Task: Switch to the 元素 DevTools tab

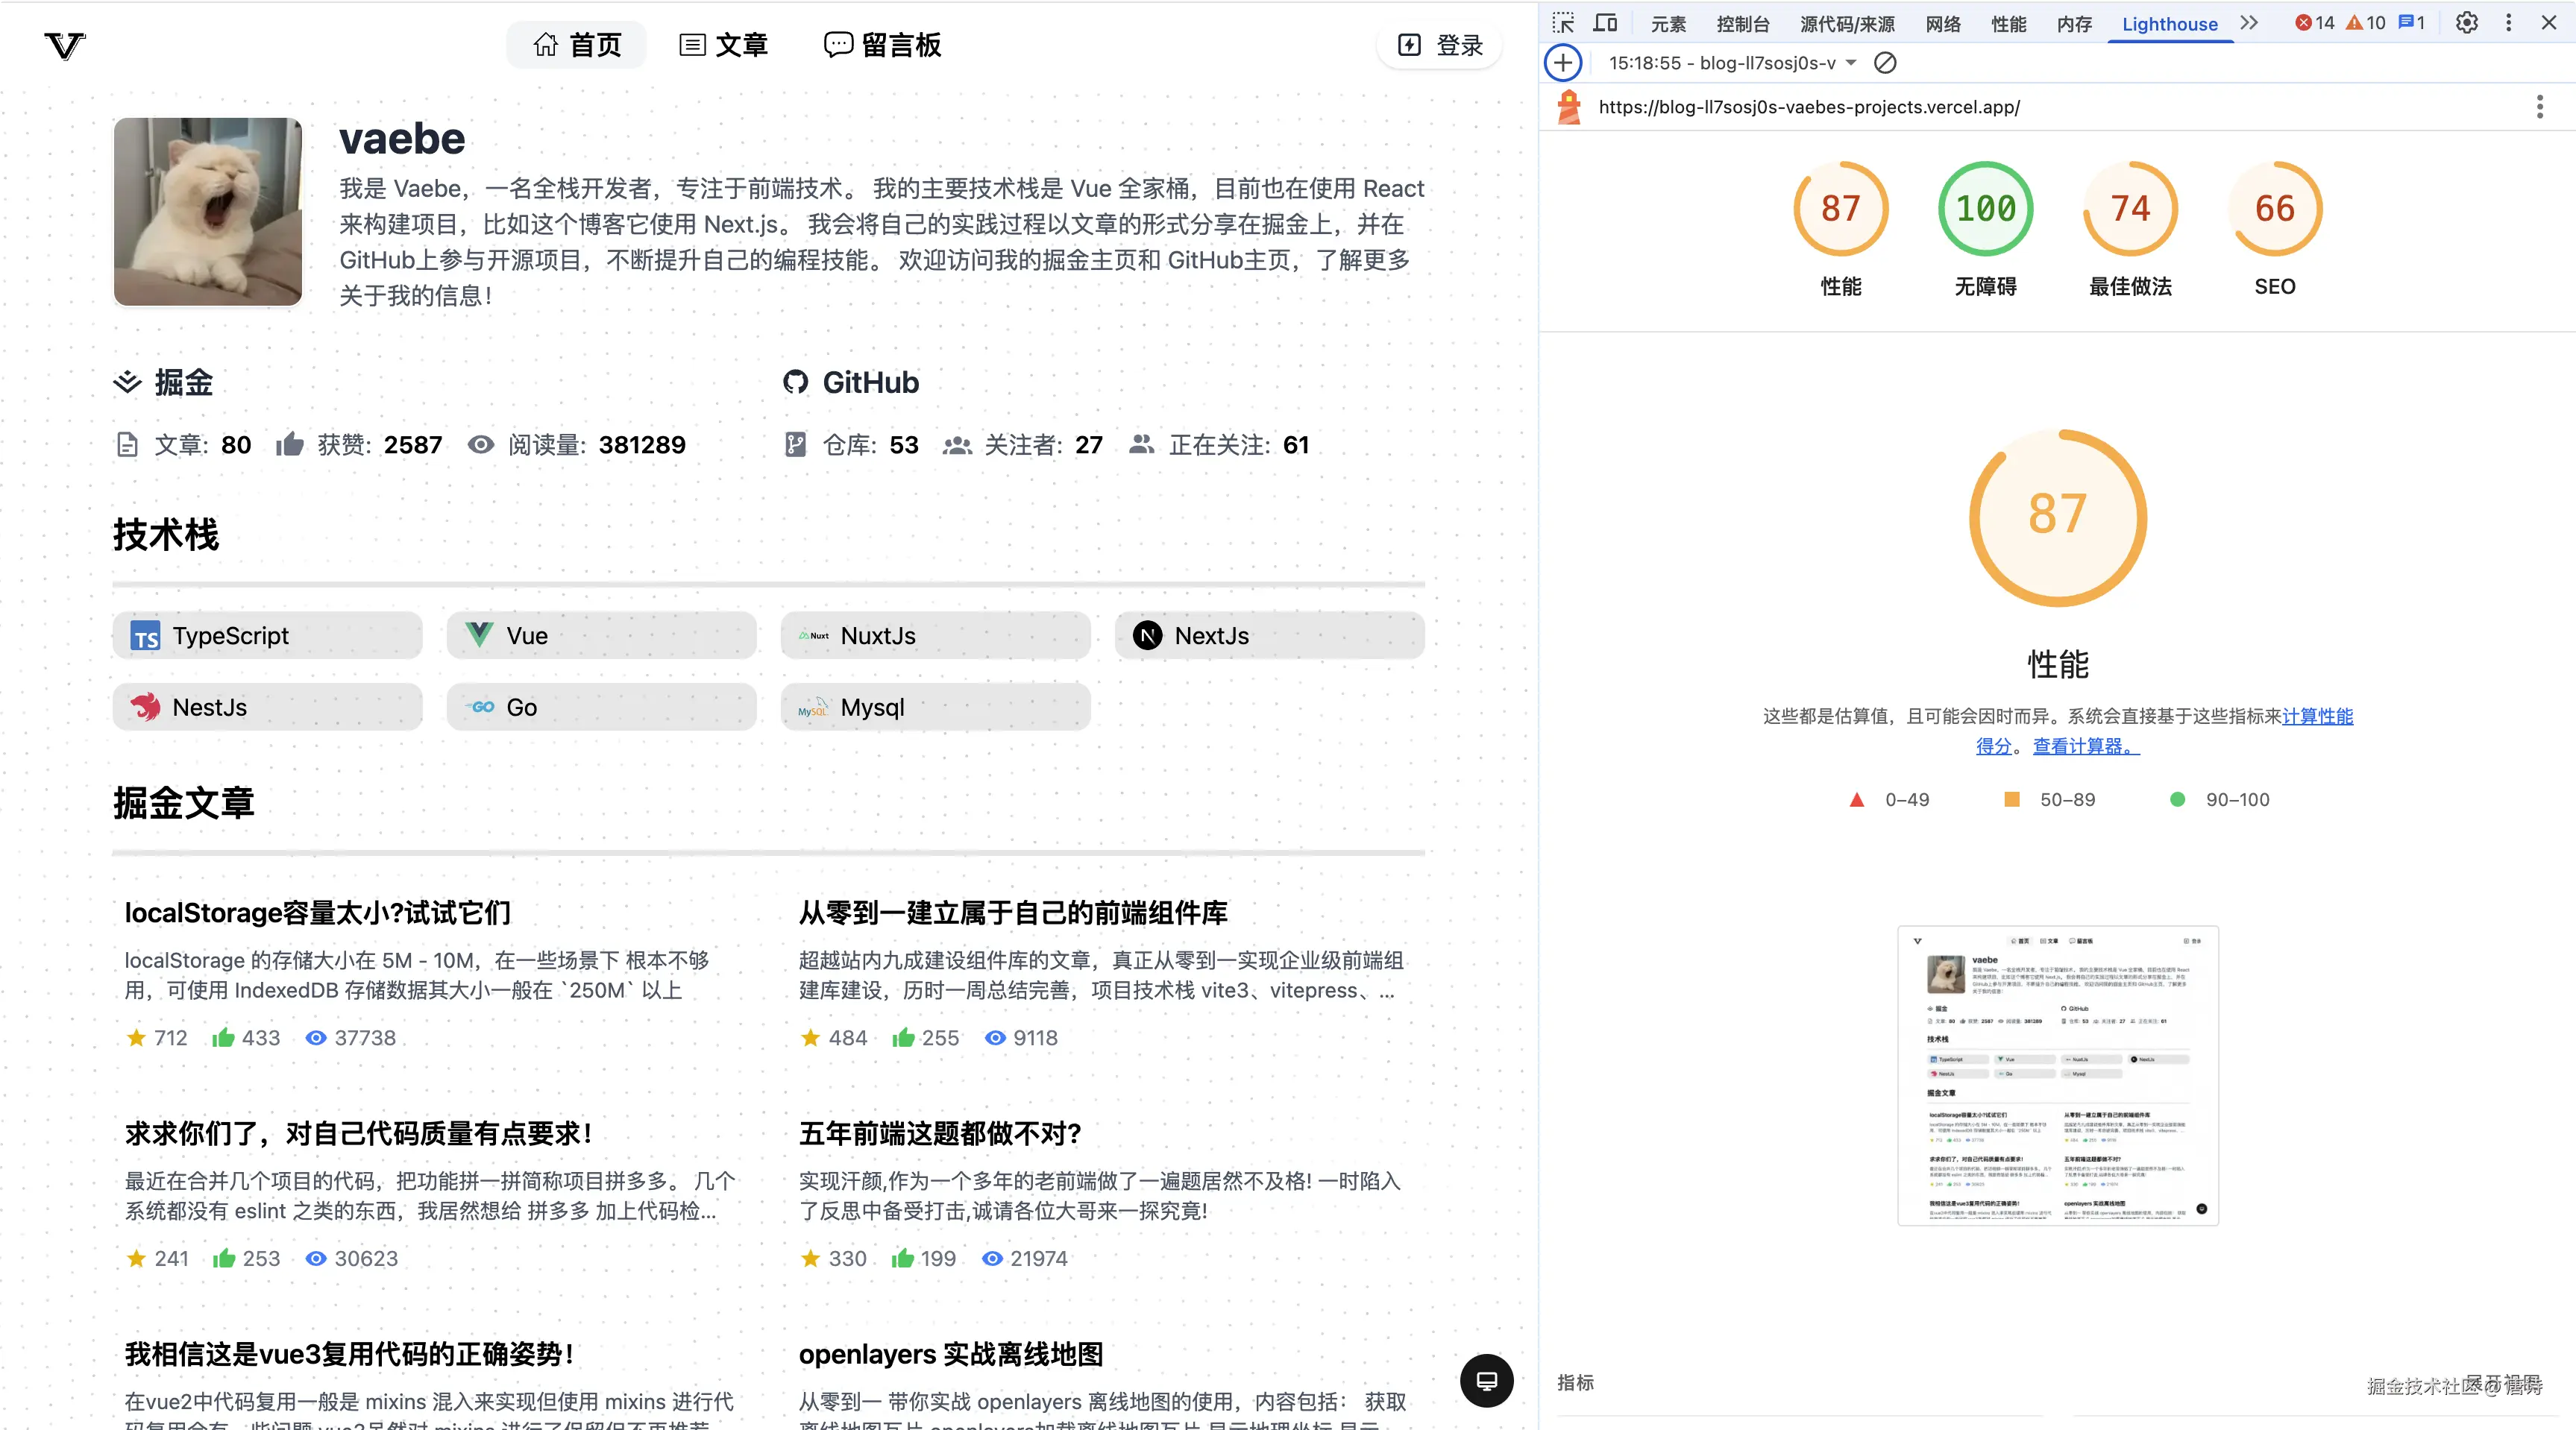Action: [1668, 24]
